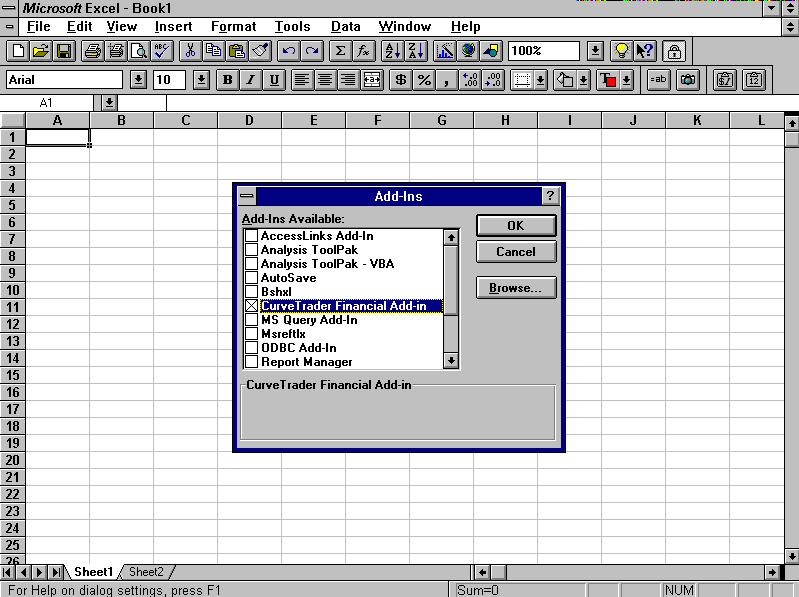Click the Align Left icon
This screenshot has height=597, width=799.
(302, 80)
